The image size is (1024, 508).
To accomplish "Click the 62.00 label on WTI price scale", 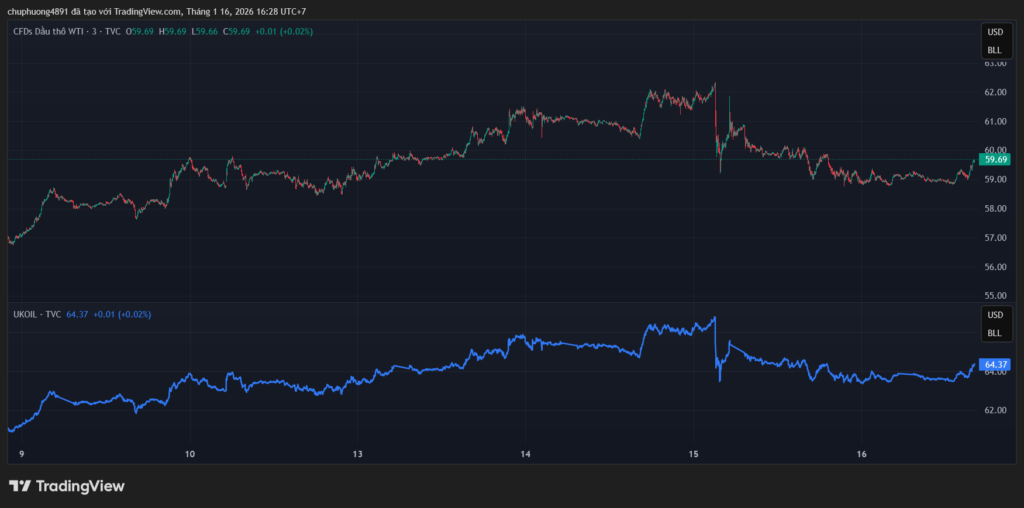I will [x=995, y=93].
